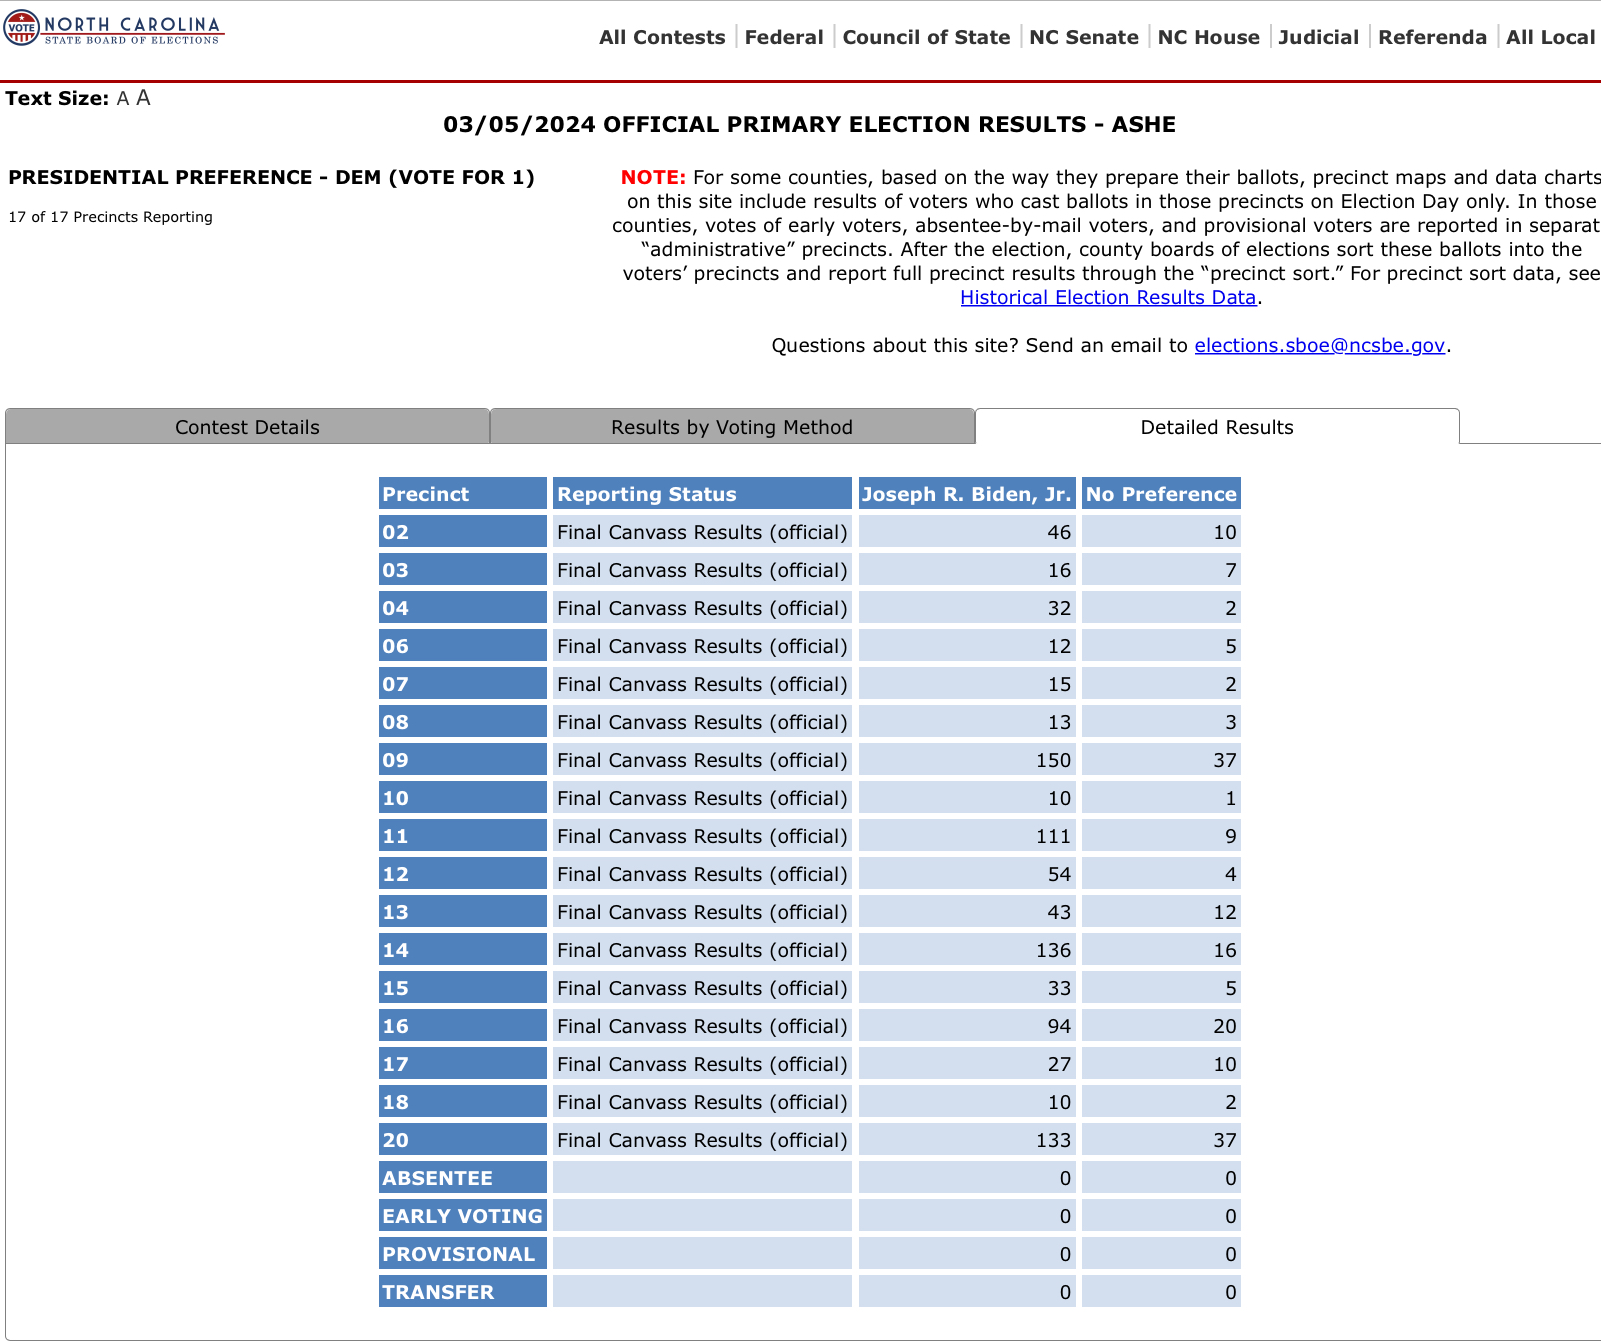The image size is (1601, 1341).
Task: Select precinct 20 row label
Action: 463,1140
